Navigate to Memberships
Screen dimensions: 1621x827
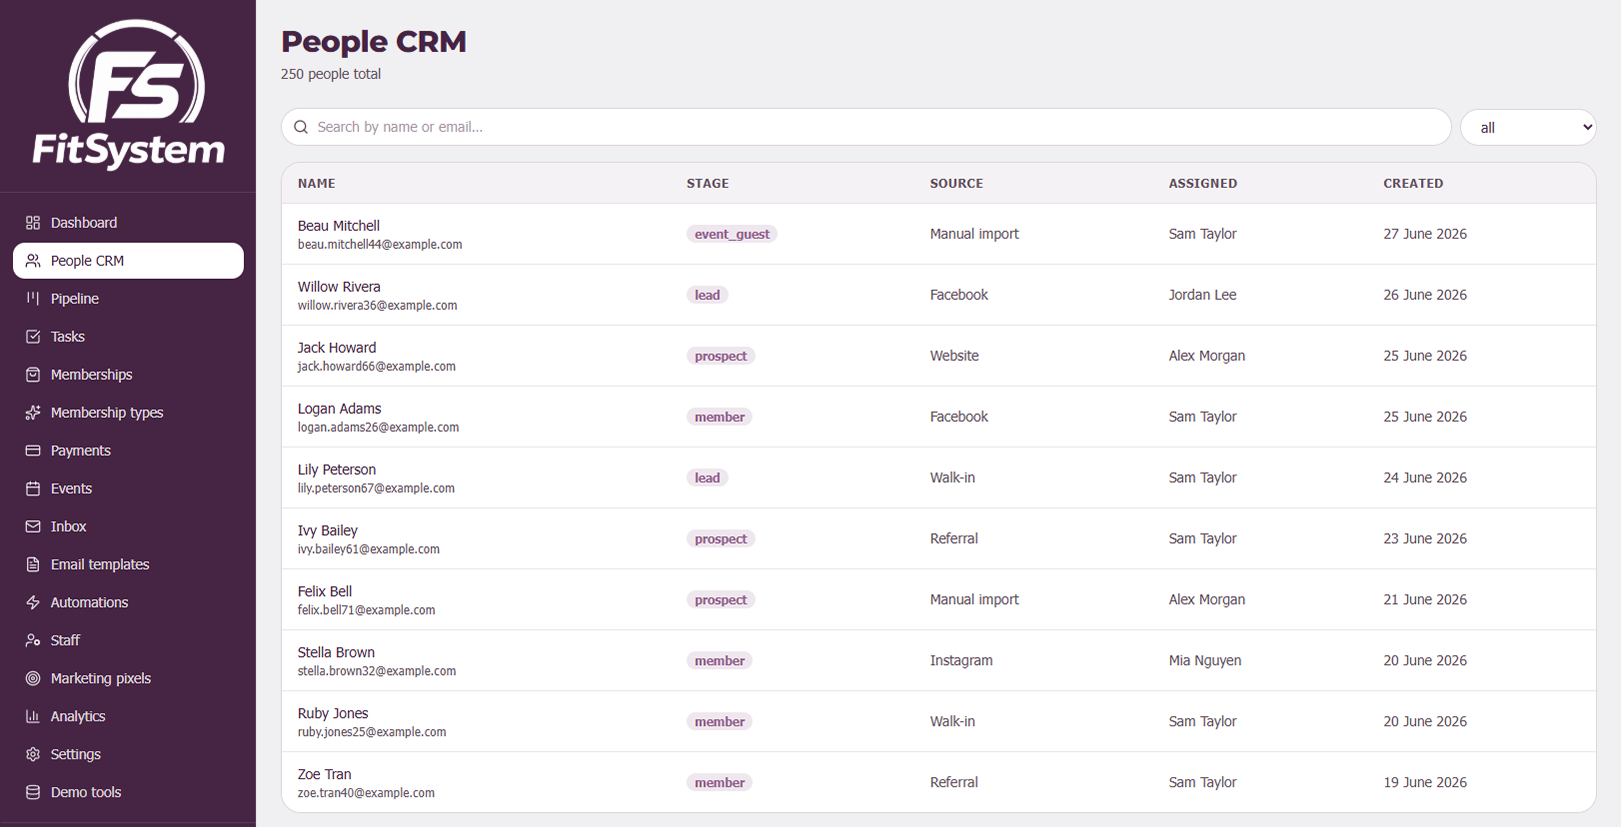click(x=128, y=375)
